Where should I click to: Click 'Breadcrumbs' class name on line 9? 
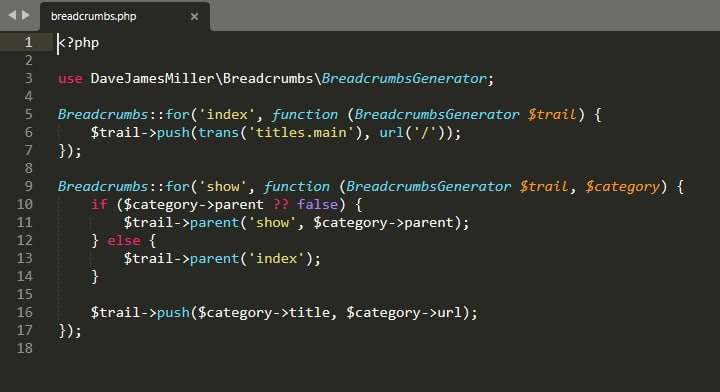pos(103,186)
